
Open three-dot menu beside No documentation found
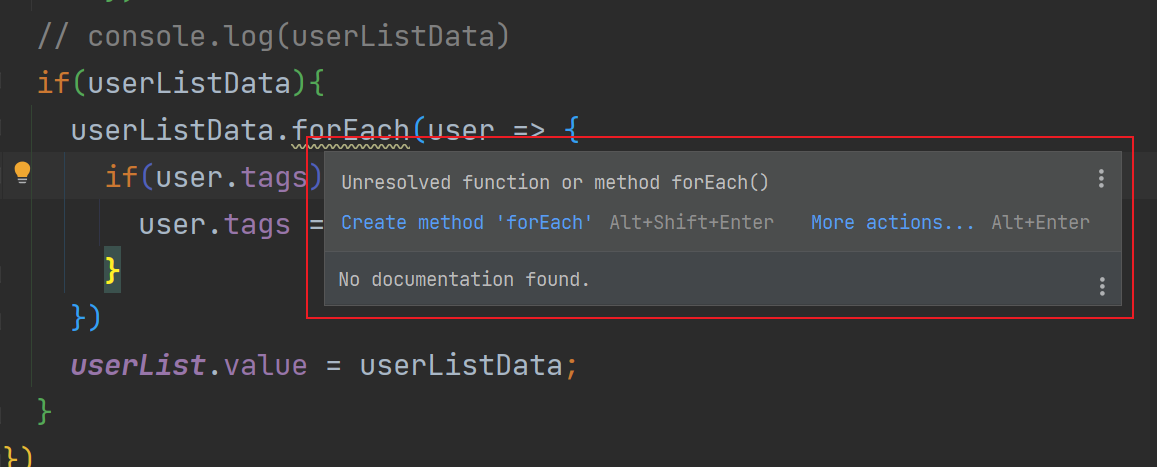(1102, 286)
